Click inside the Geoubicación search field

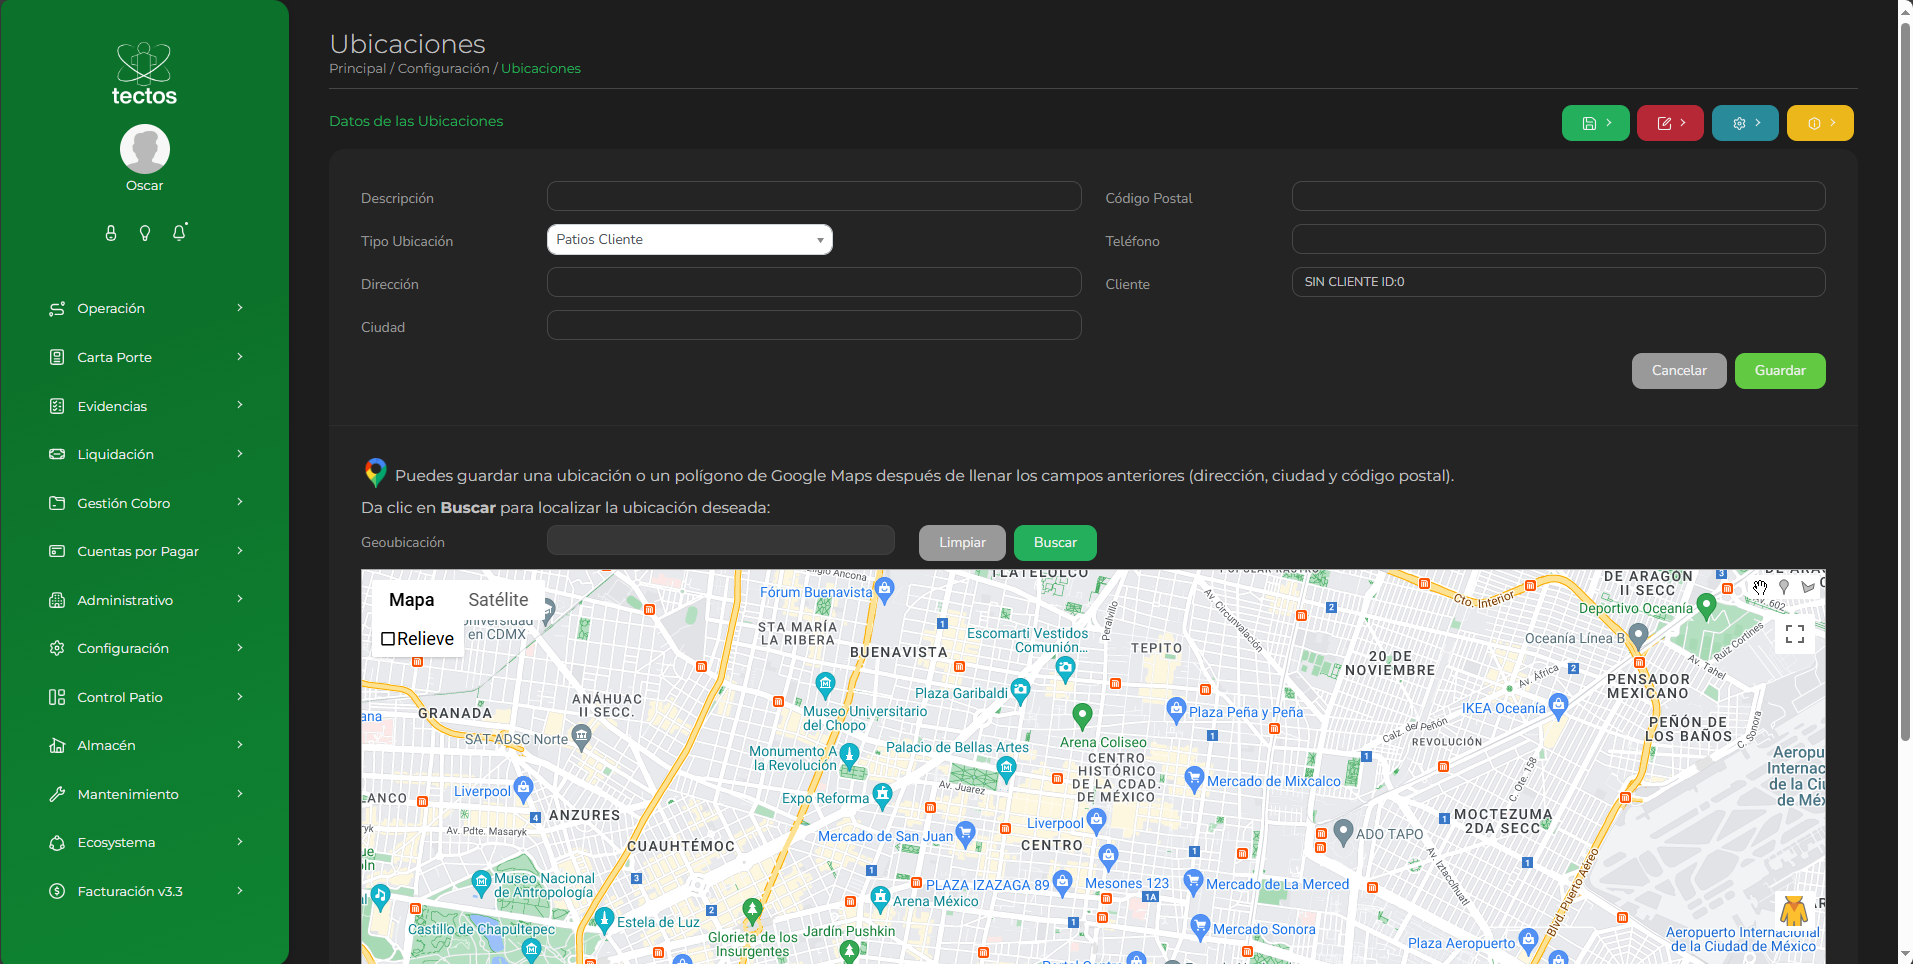(719, 540)
